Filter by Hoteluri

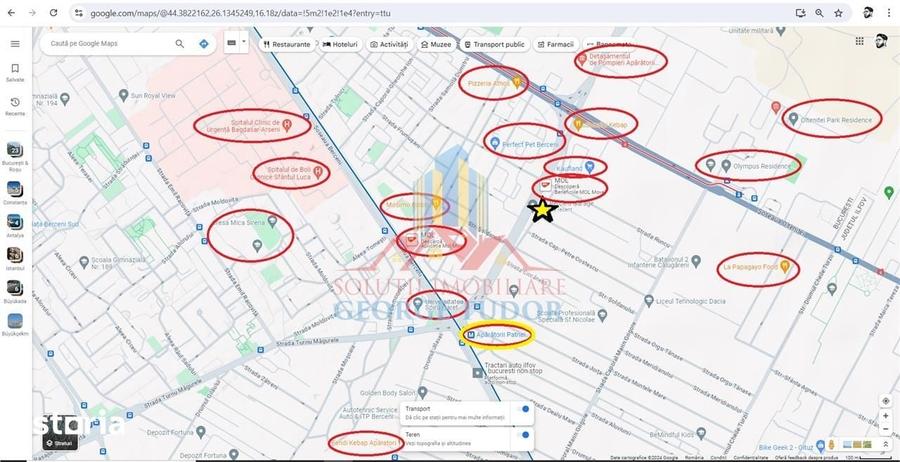340,44
